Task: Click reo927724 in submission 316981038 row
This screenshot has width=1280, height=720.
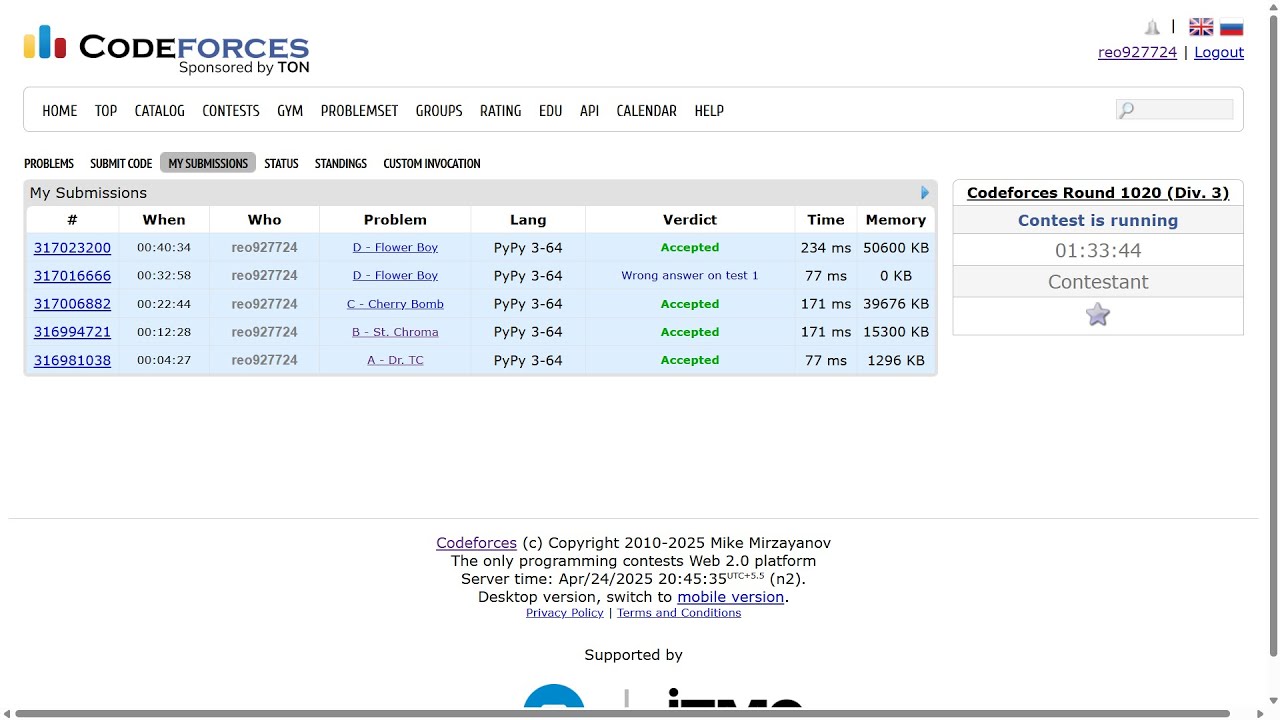Action: (264, 360)
